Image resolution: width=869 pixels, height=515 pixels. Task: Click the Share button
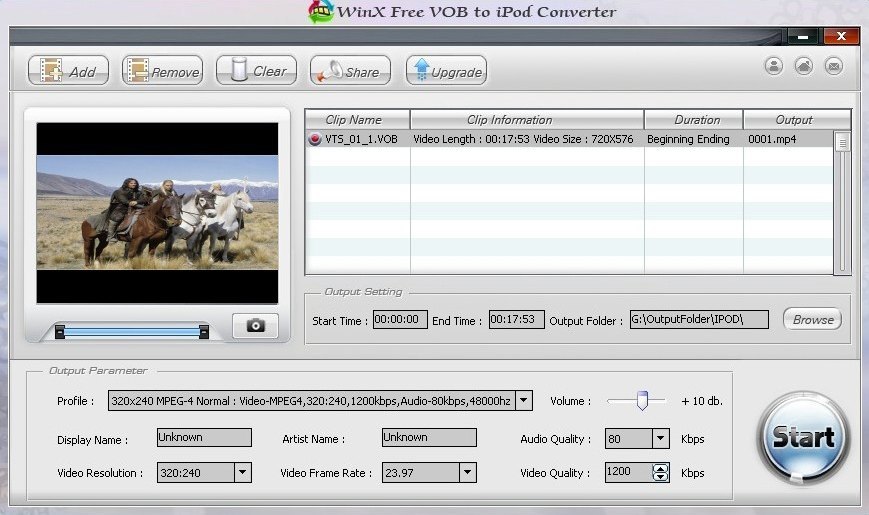350,71
